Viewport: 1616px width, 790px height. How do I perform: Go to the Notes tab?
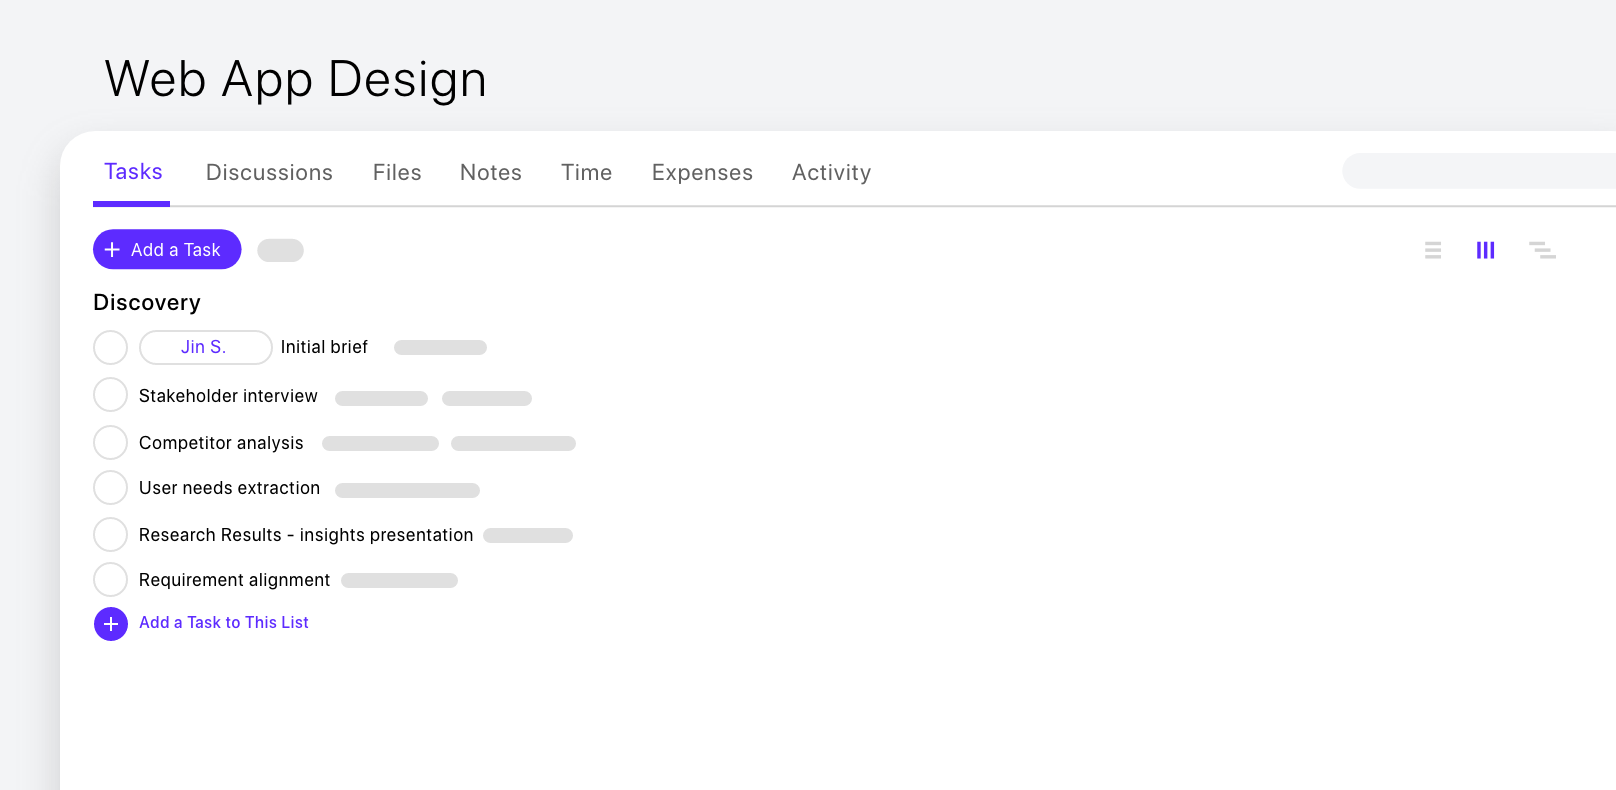(x=491, y=173)
